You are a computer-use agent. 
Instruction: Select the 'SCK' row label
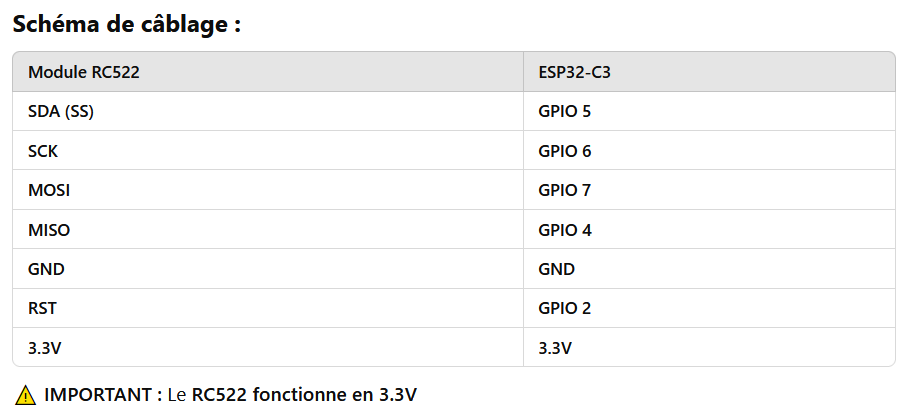coord(268,151)
